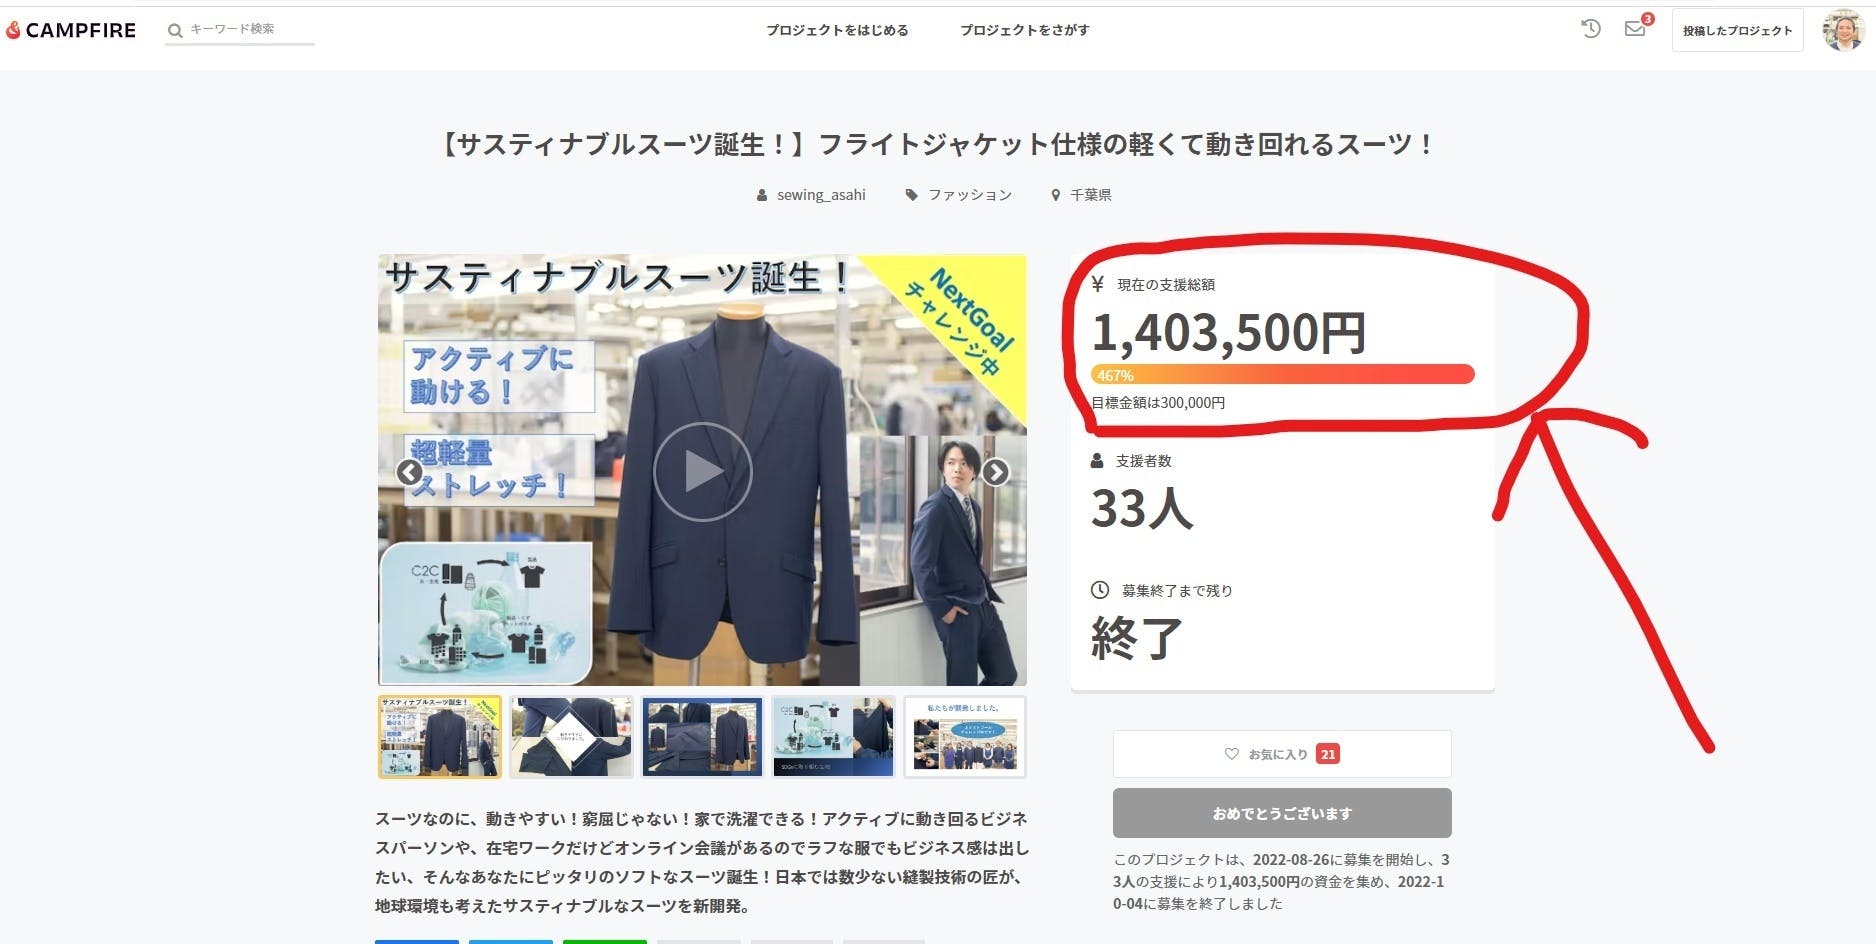Open プロジェクトをはじめる menu
The width and height of the screenshot is (1876, 944).
coord(837,30)
